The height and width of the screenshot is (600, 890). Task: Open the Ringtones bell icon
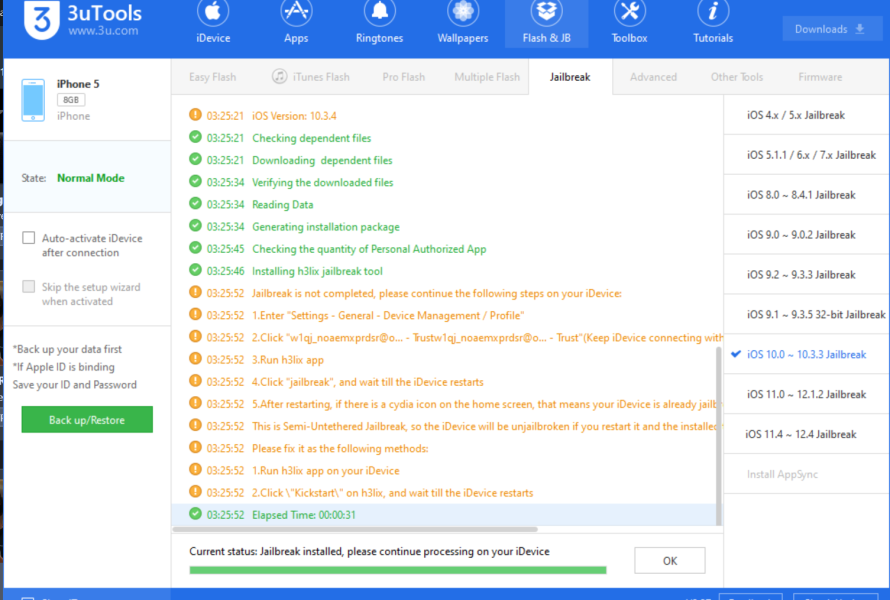[379, 13]
